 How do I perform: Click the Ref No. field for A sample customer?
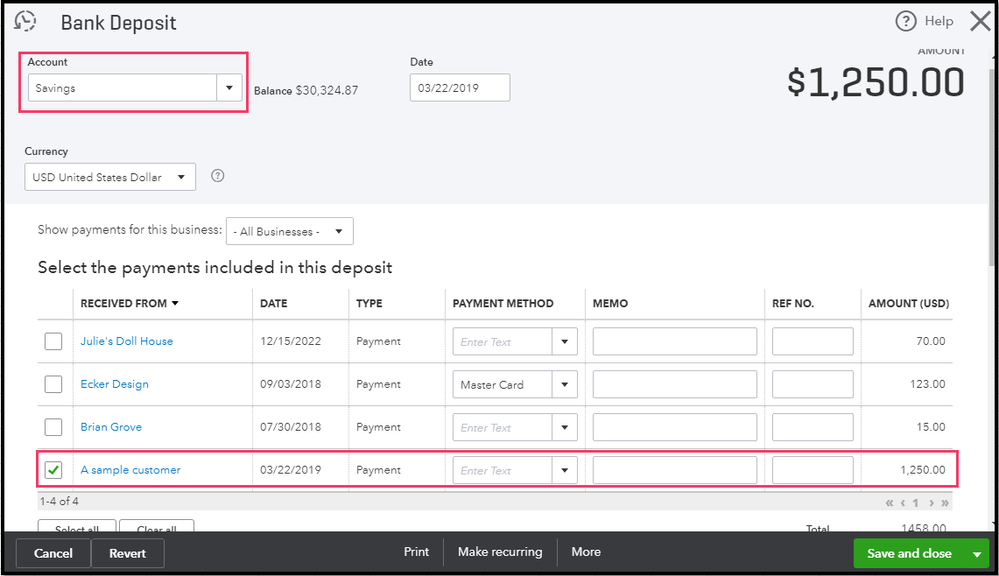[x=813, y=470]
